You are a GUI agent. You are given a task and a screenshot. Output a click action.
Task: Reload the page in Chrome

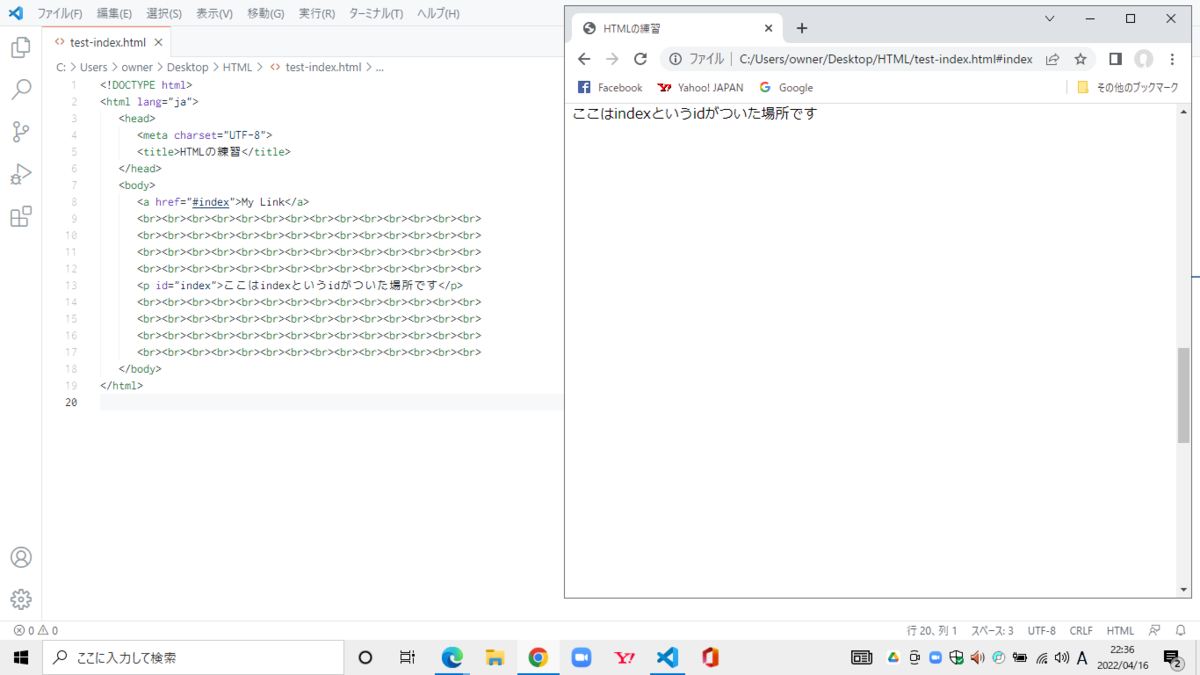[641, 59]
